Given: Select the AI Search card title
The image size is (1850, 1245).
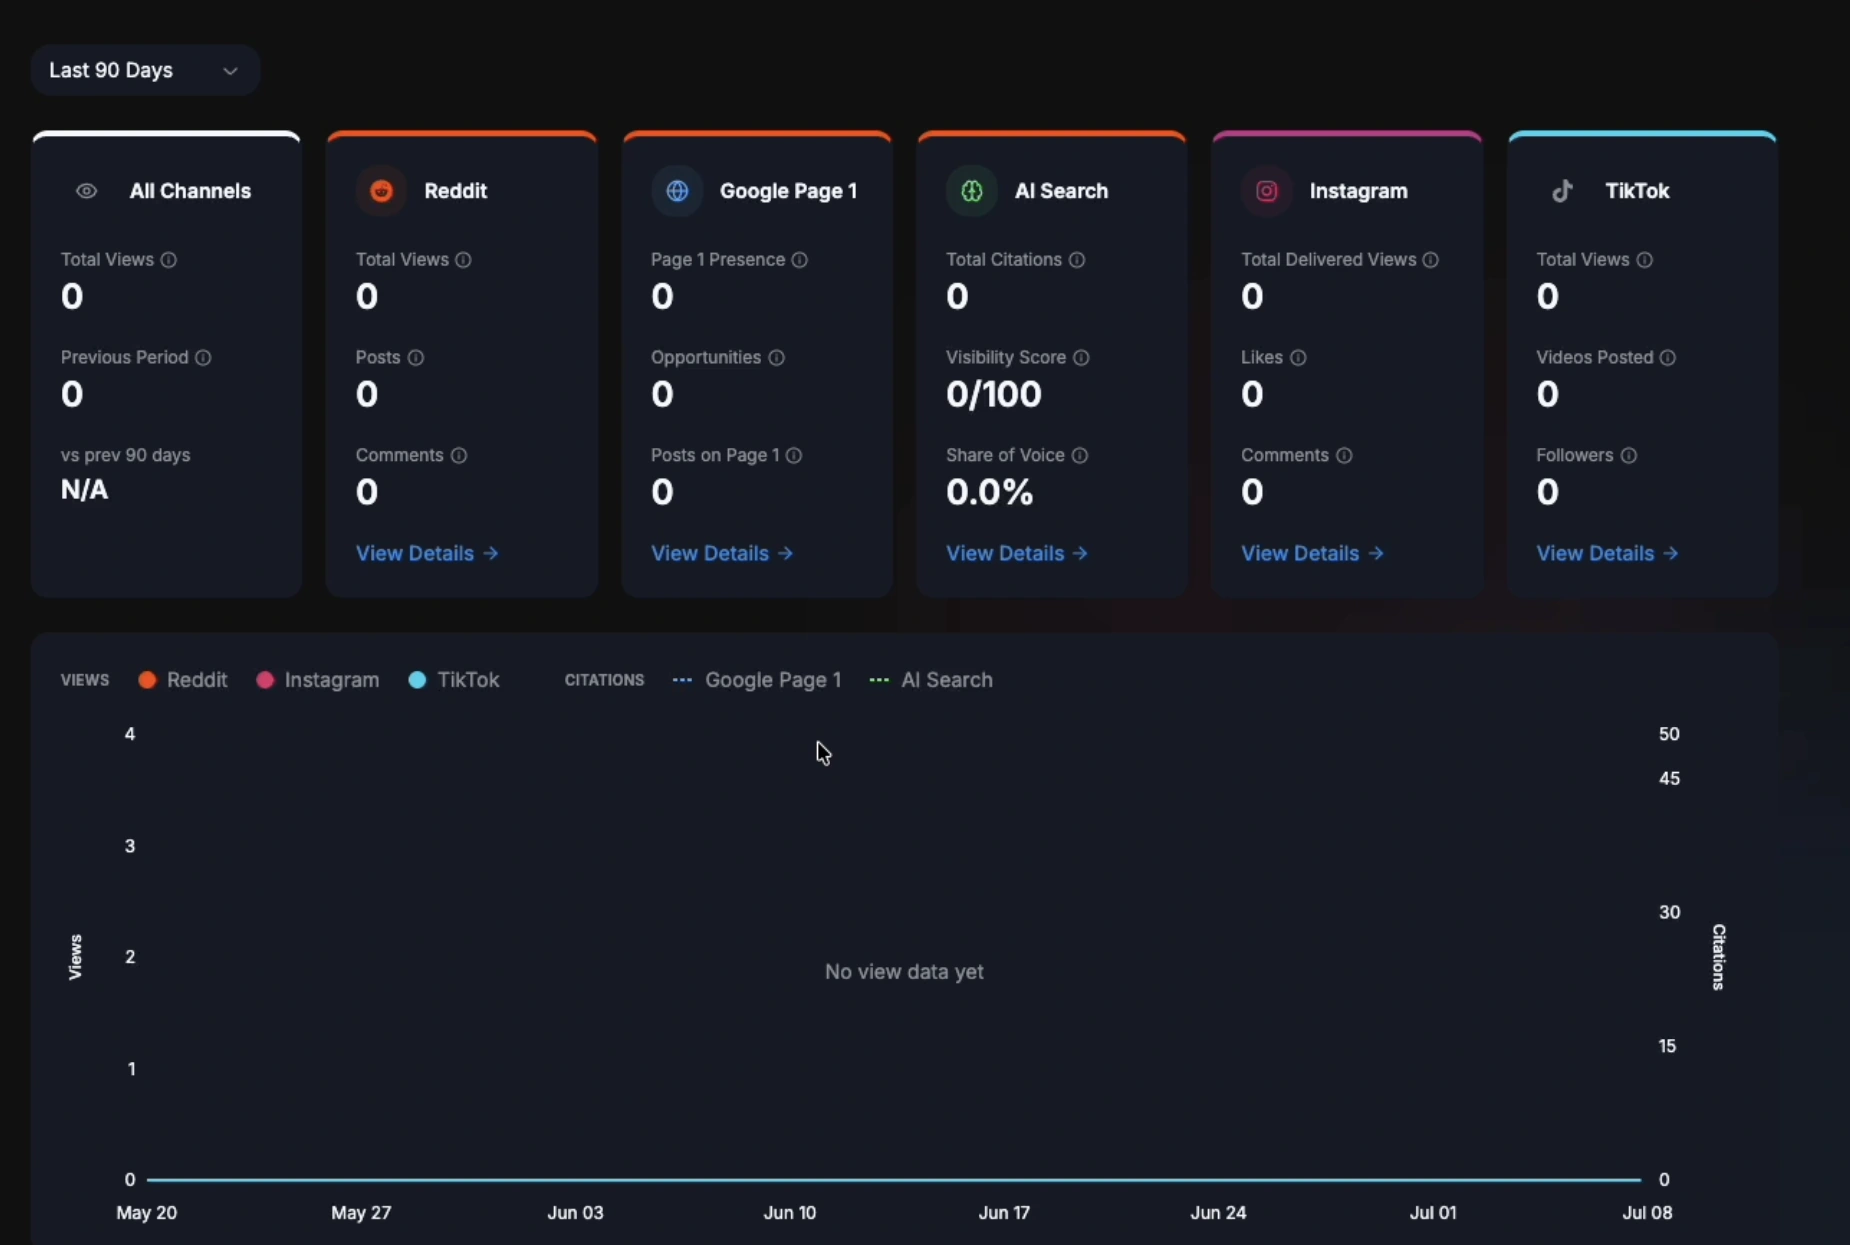Looking at the screenshot, I should click(x=1061, y=191).
